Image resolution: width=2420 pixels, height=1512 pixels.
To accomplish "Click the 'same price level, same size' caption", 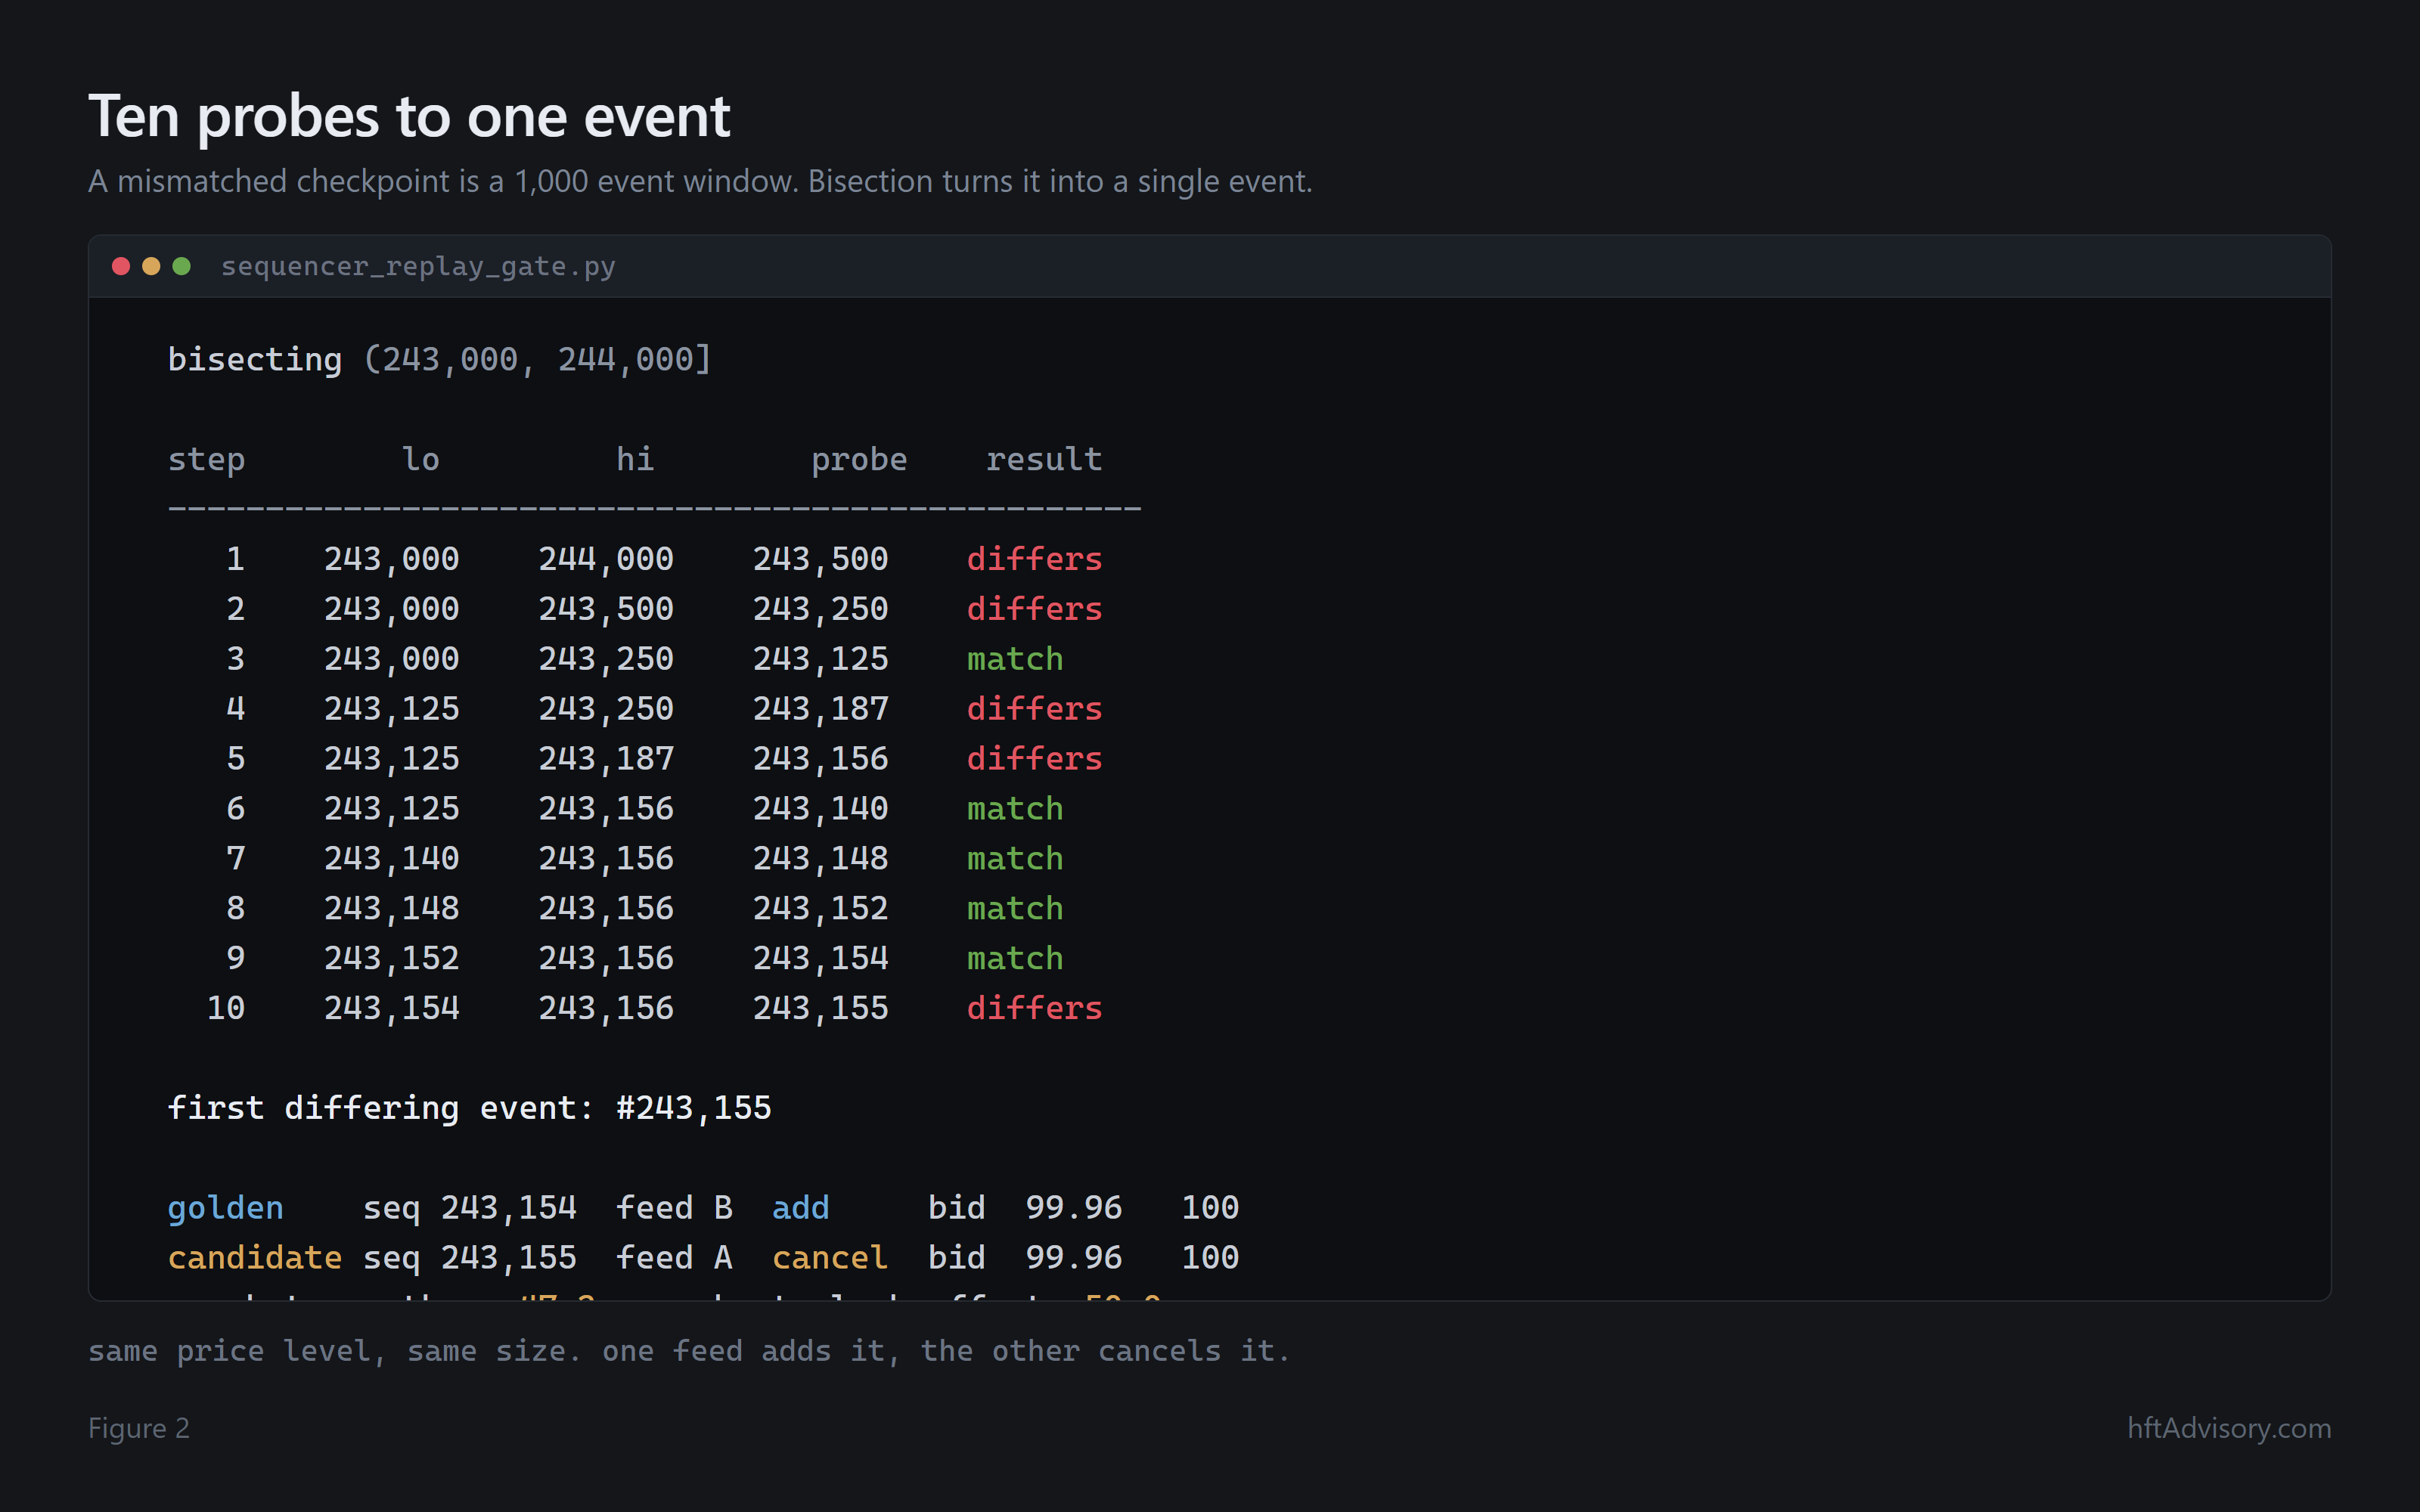I will click(x=689, y=1351).
